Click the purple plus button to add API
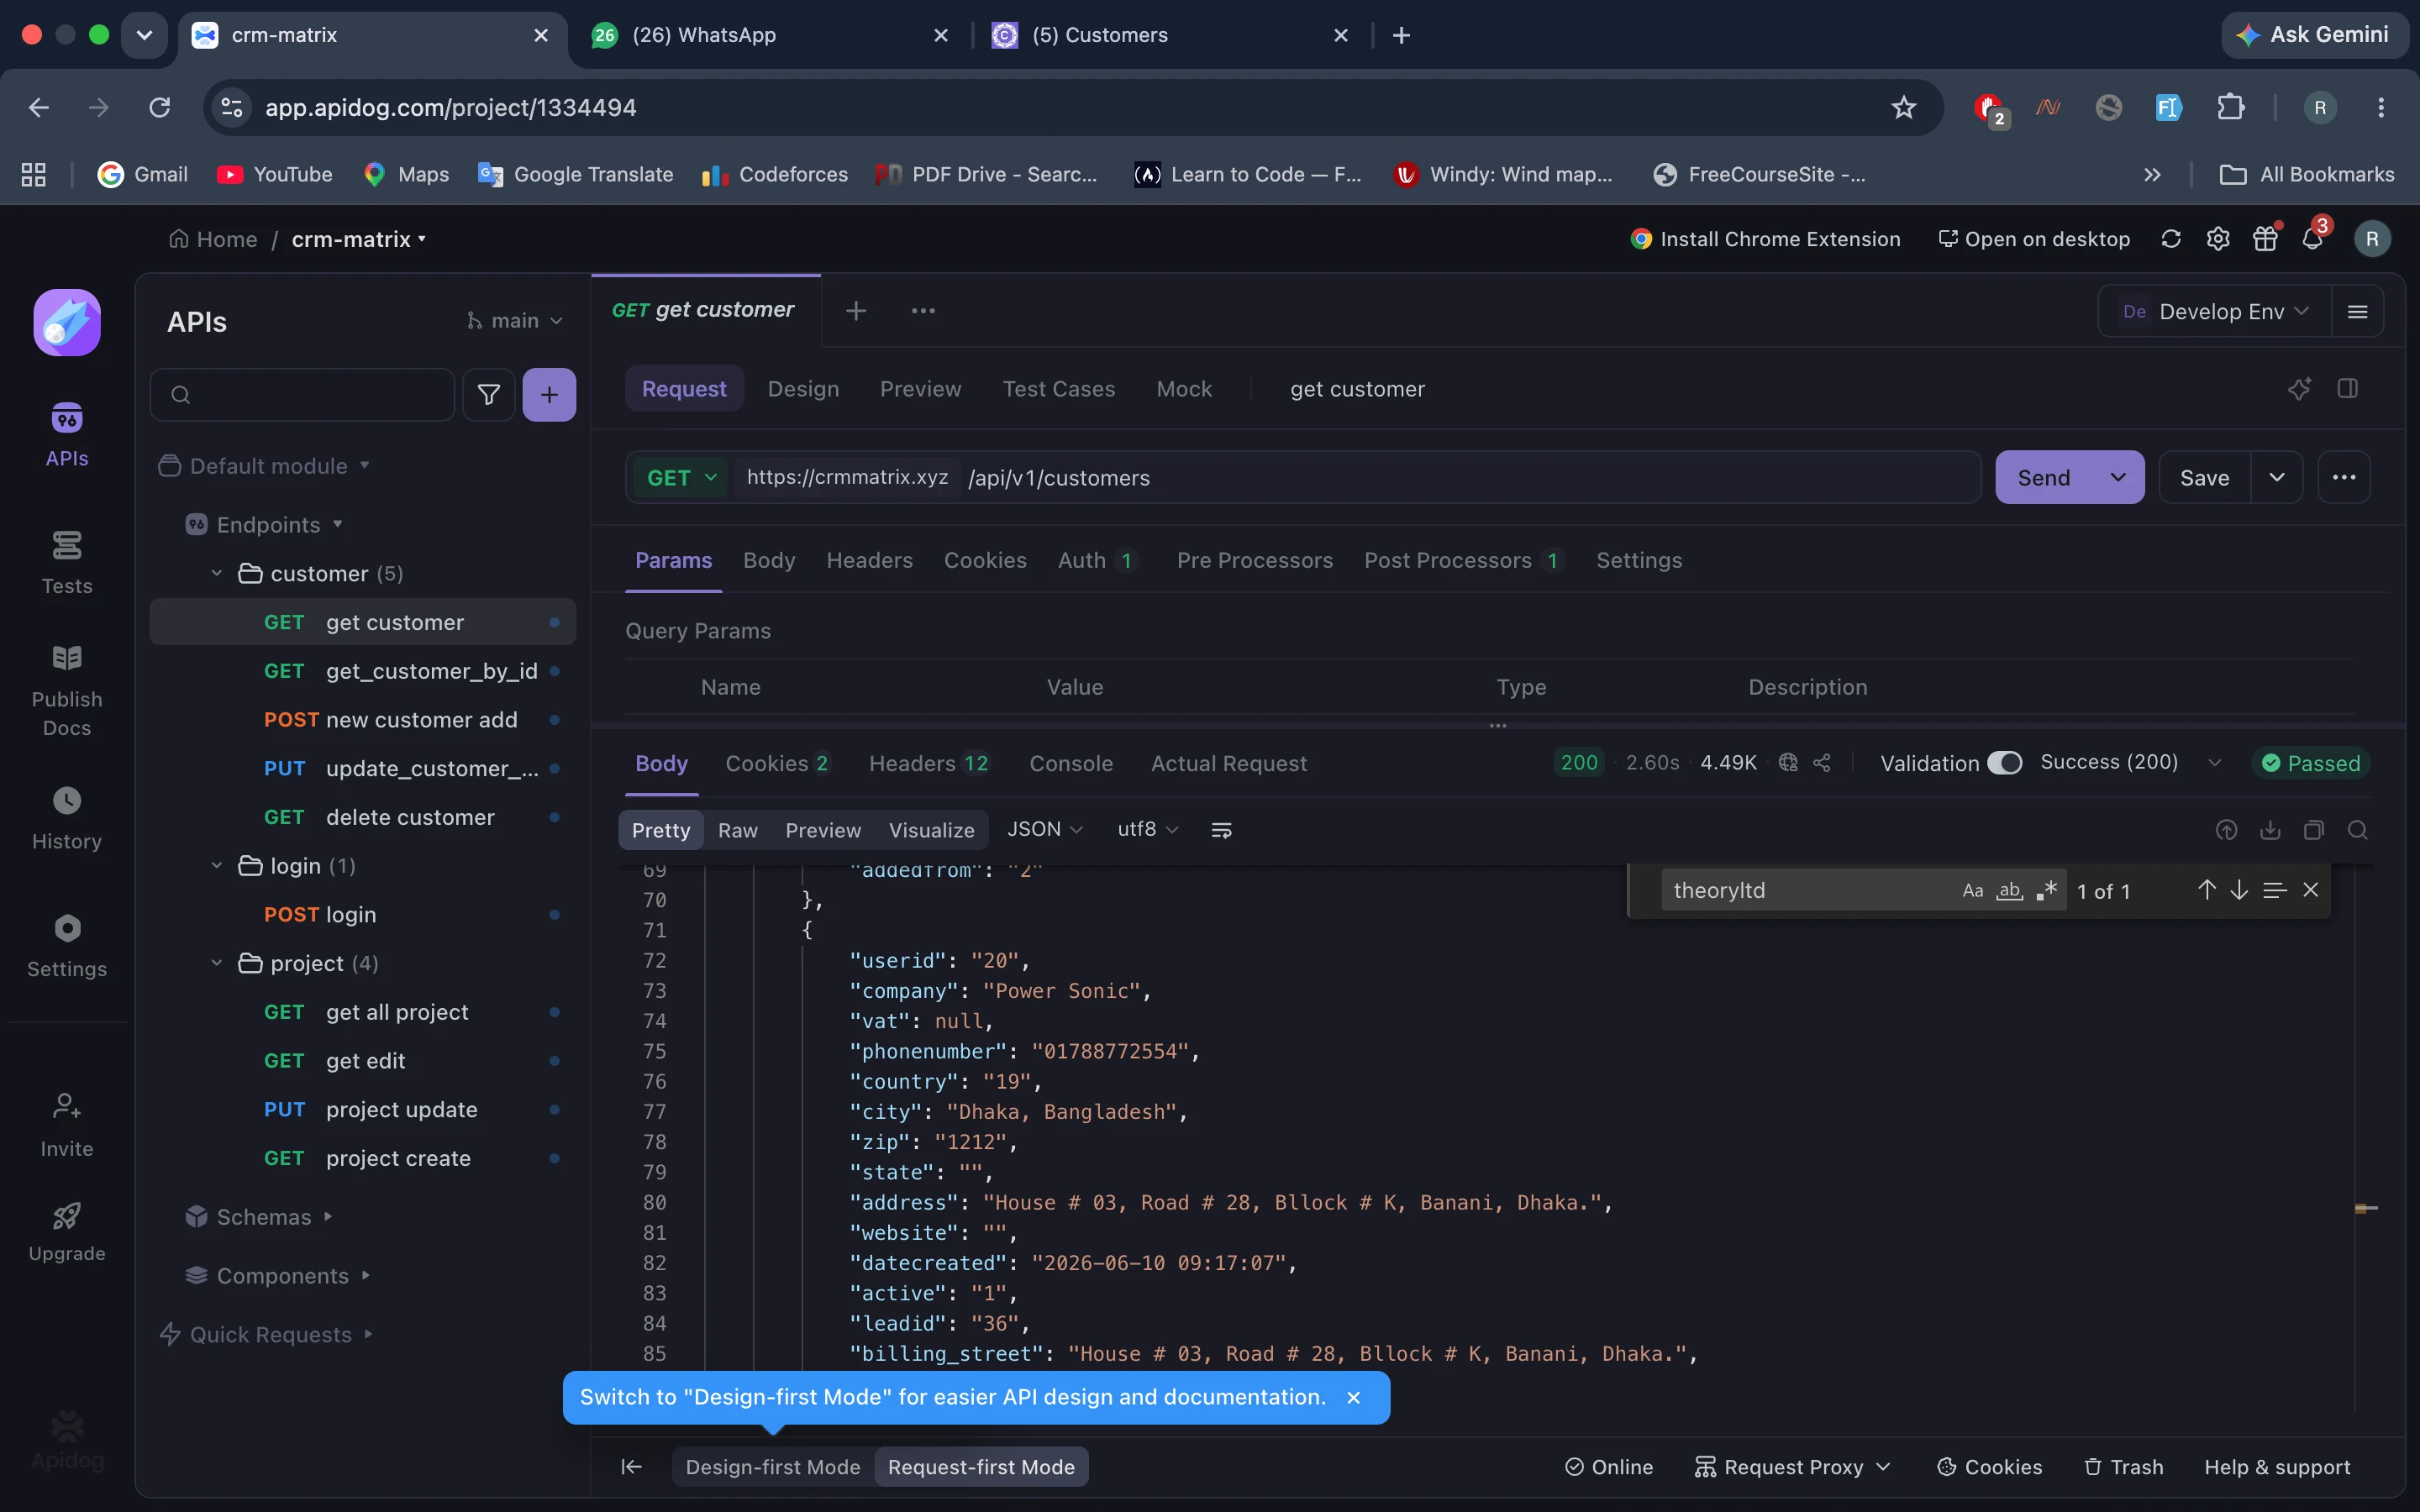 click(549, 395)
